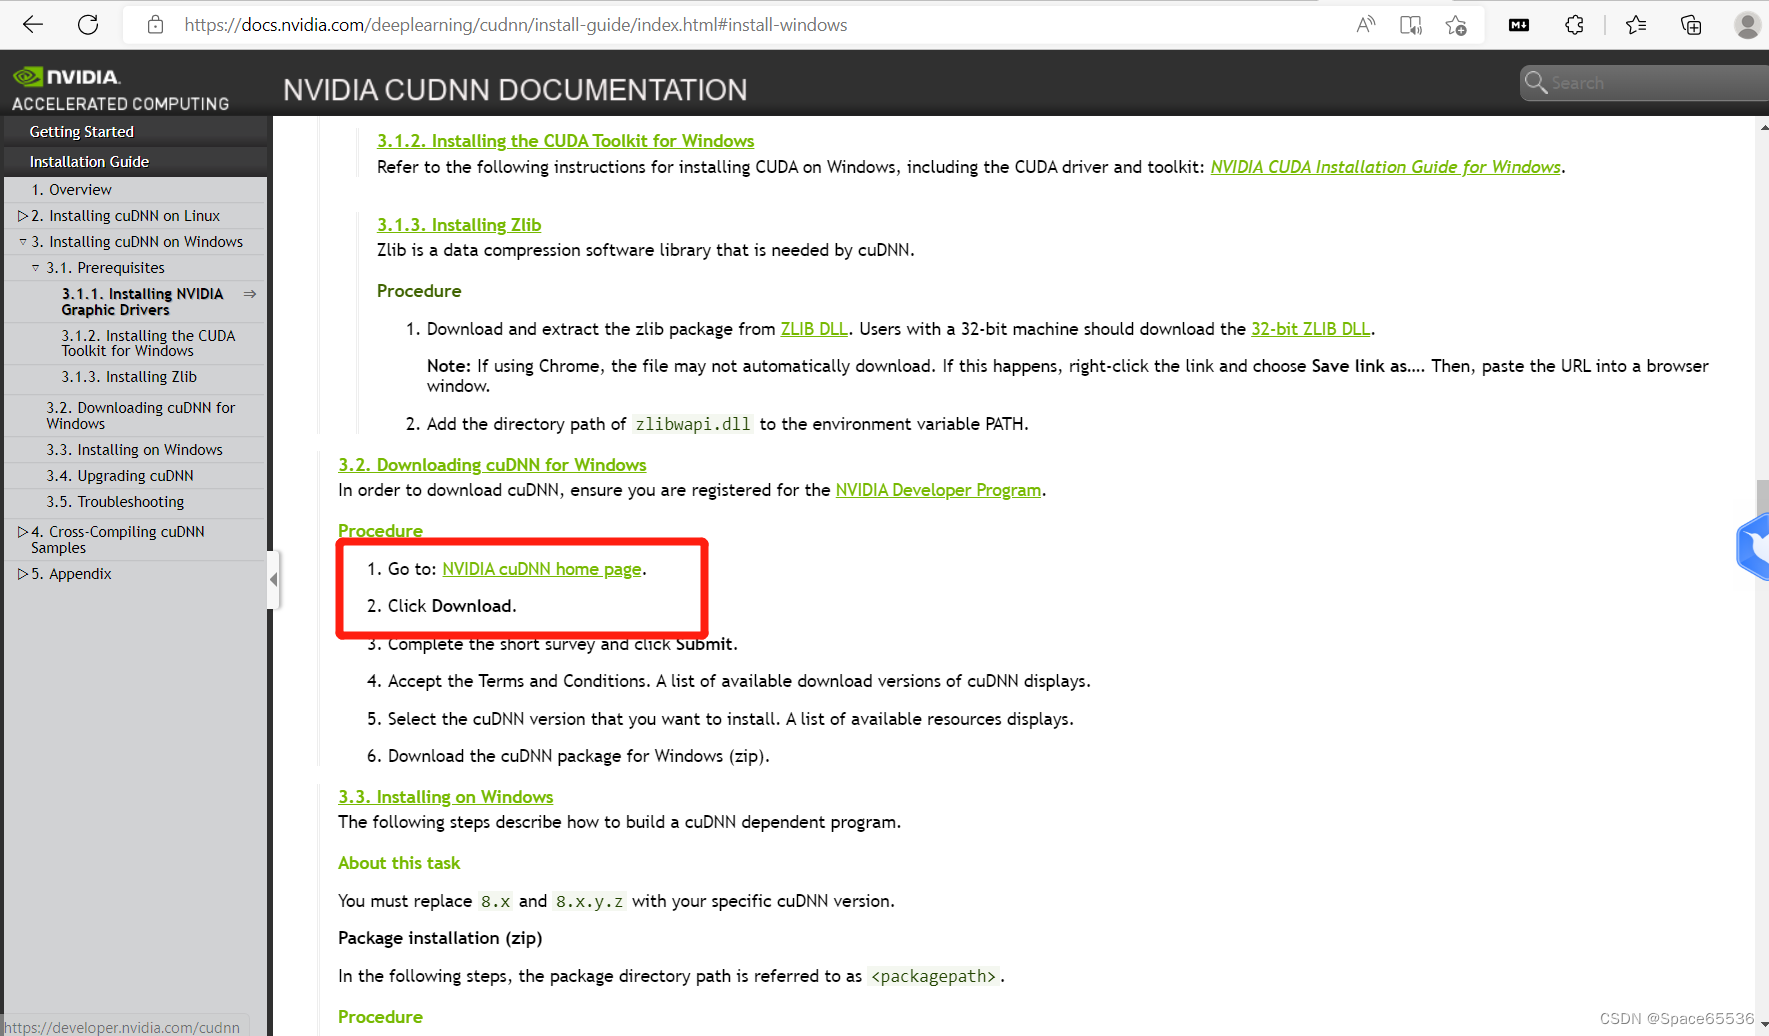Open heading link 3.1.2. Installing the CUDA Toolkit
Image resolution: width=1769 pixels, height=1036 pixels.
[565, 141]
